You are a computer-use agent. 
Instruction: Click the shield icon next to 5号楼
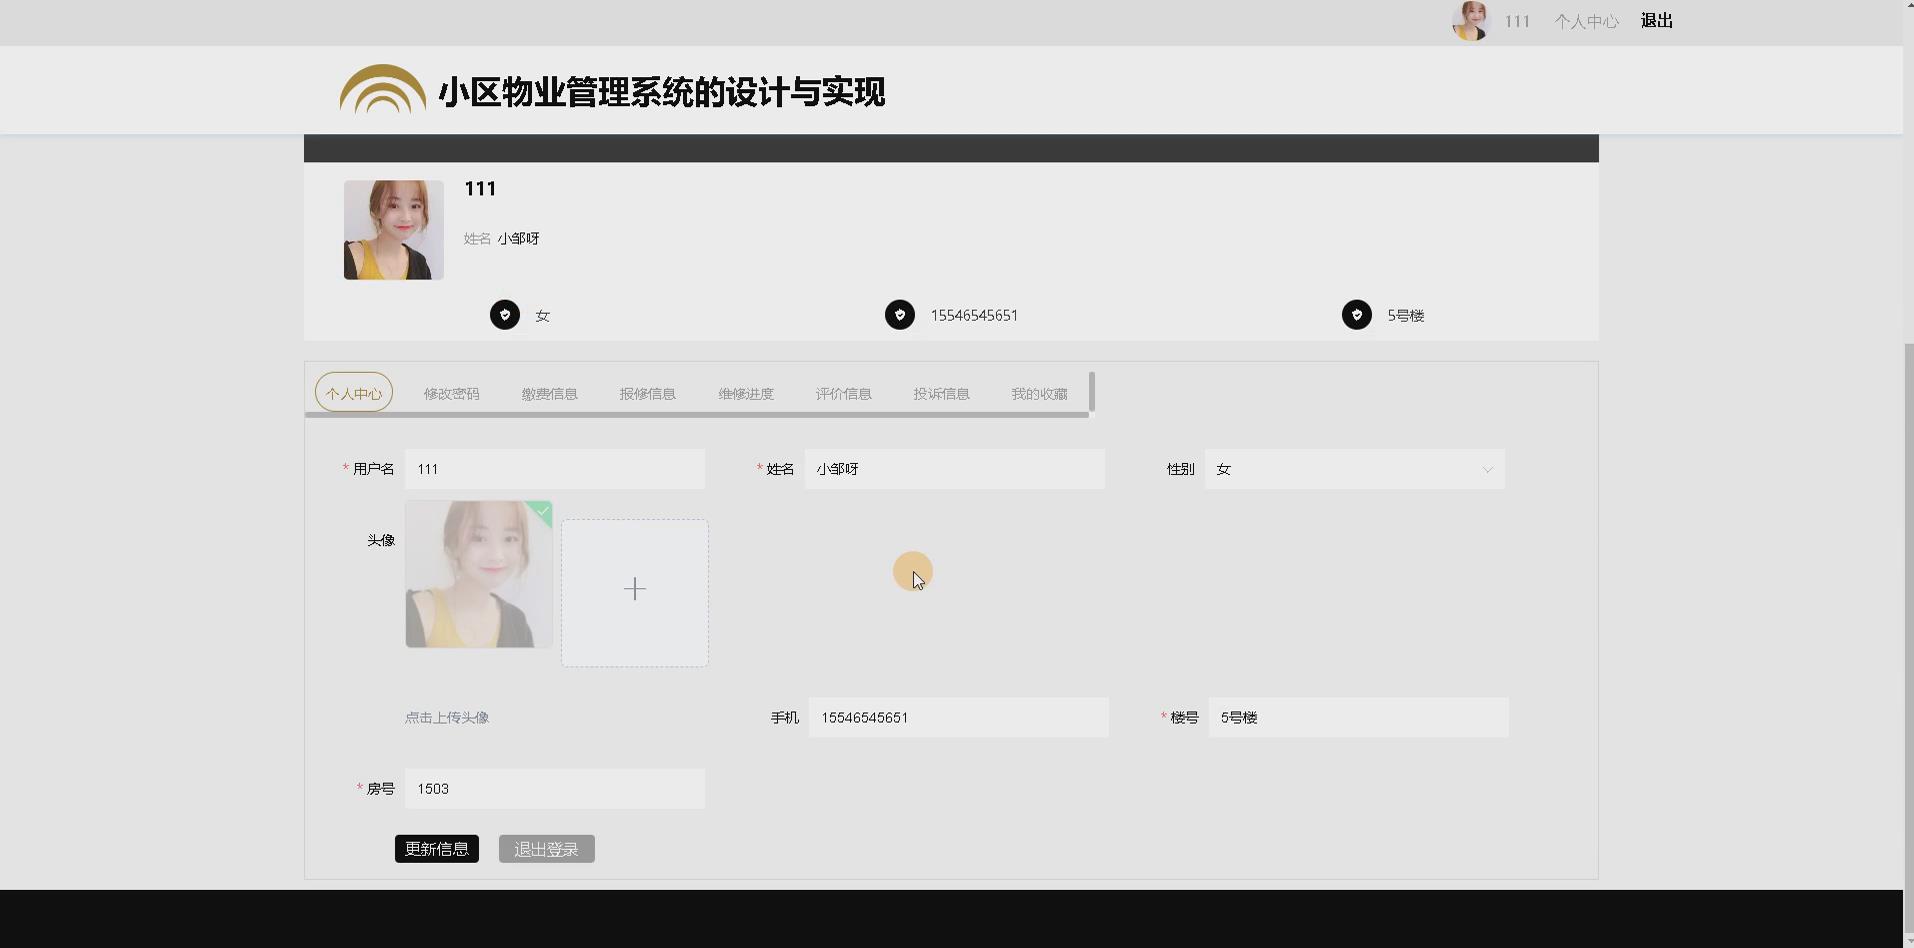pos(1357,314)
